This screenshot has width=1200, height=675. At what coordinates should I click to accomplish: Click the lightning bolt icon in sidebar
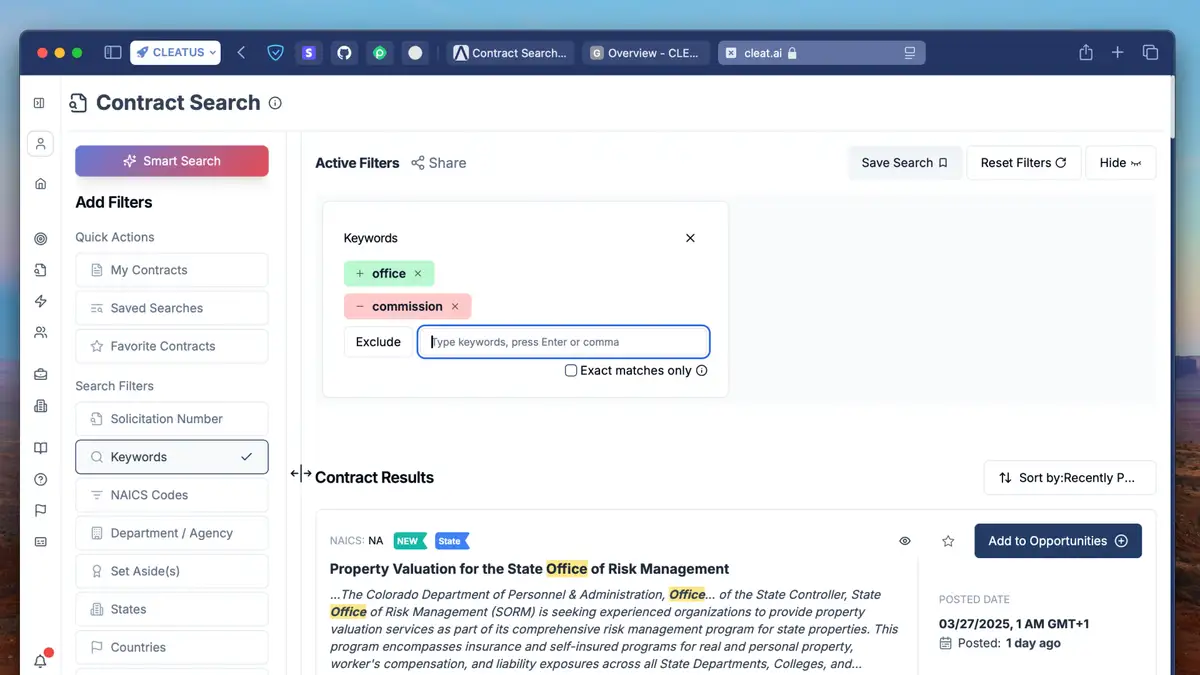point(40,301)
